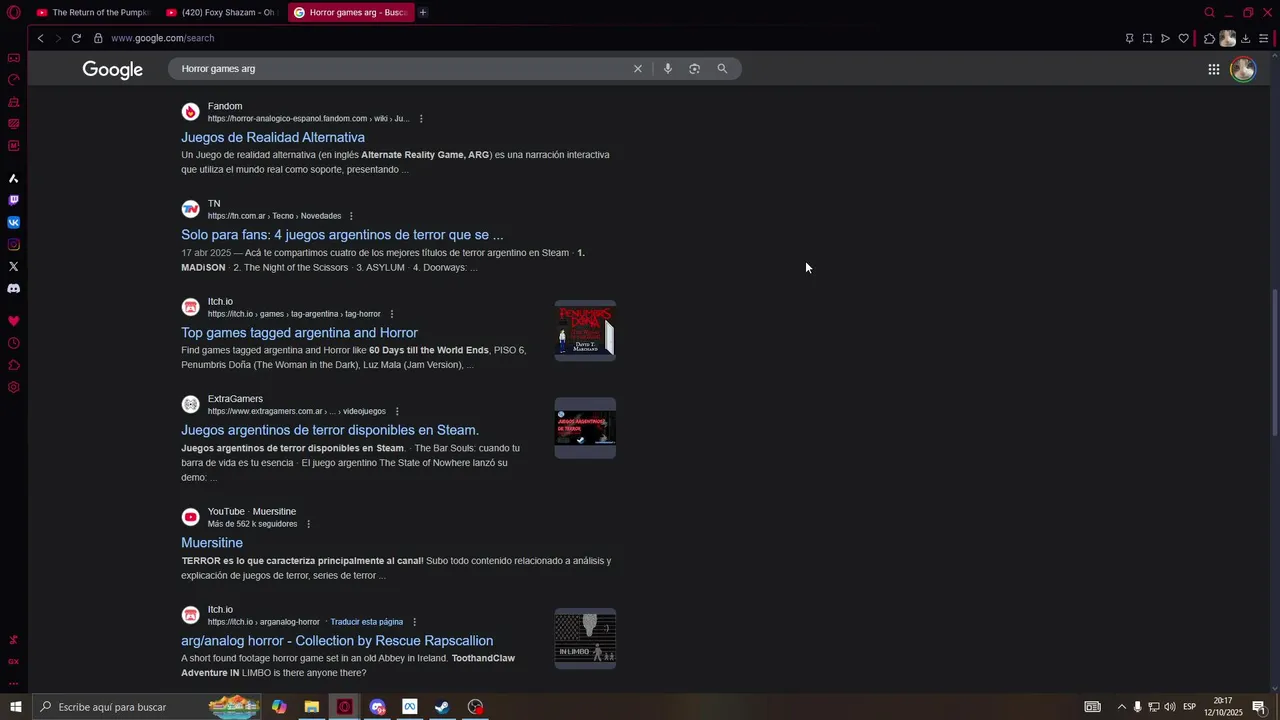This screenshot has width=1280, height=720.
Task: Open a new browser tab
Action: 423,12
